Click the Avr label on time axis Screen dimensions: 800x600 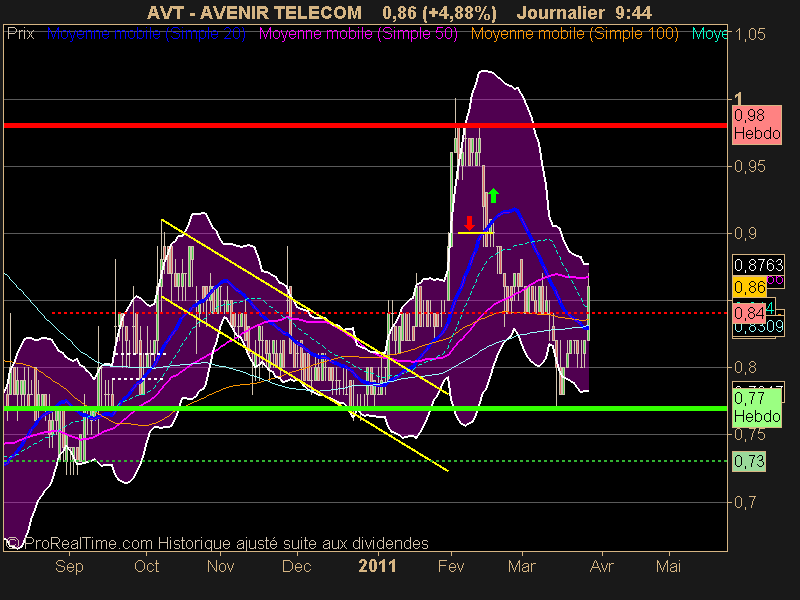(602, 566)
